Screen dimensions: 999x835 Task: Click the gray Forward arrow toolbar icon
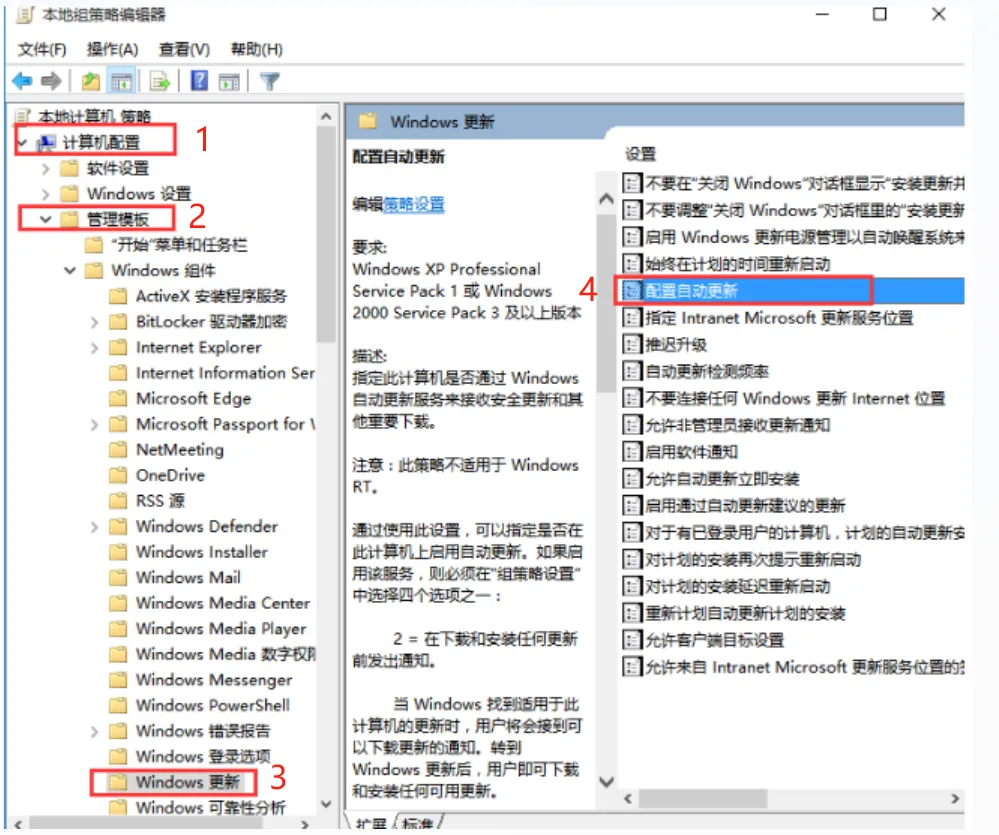(51, 81)
